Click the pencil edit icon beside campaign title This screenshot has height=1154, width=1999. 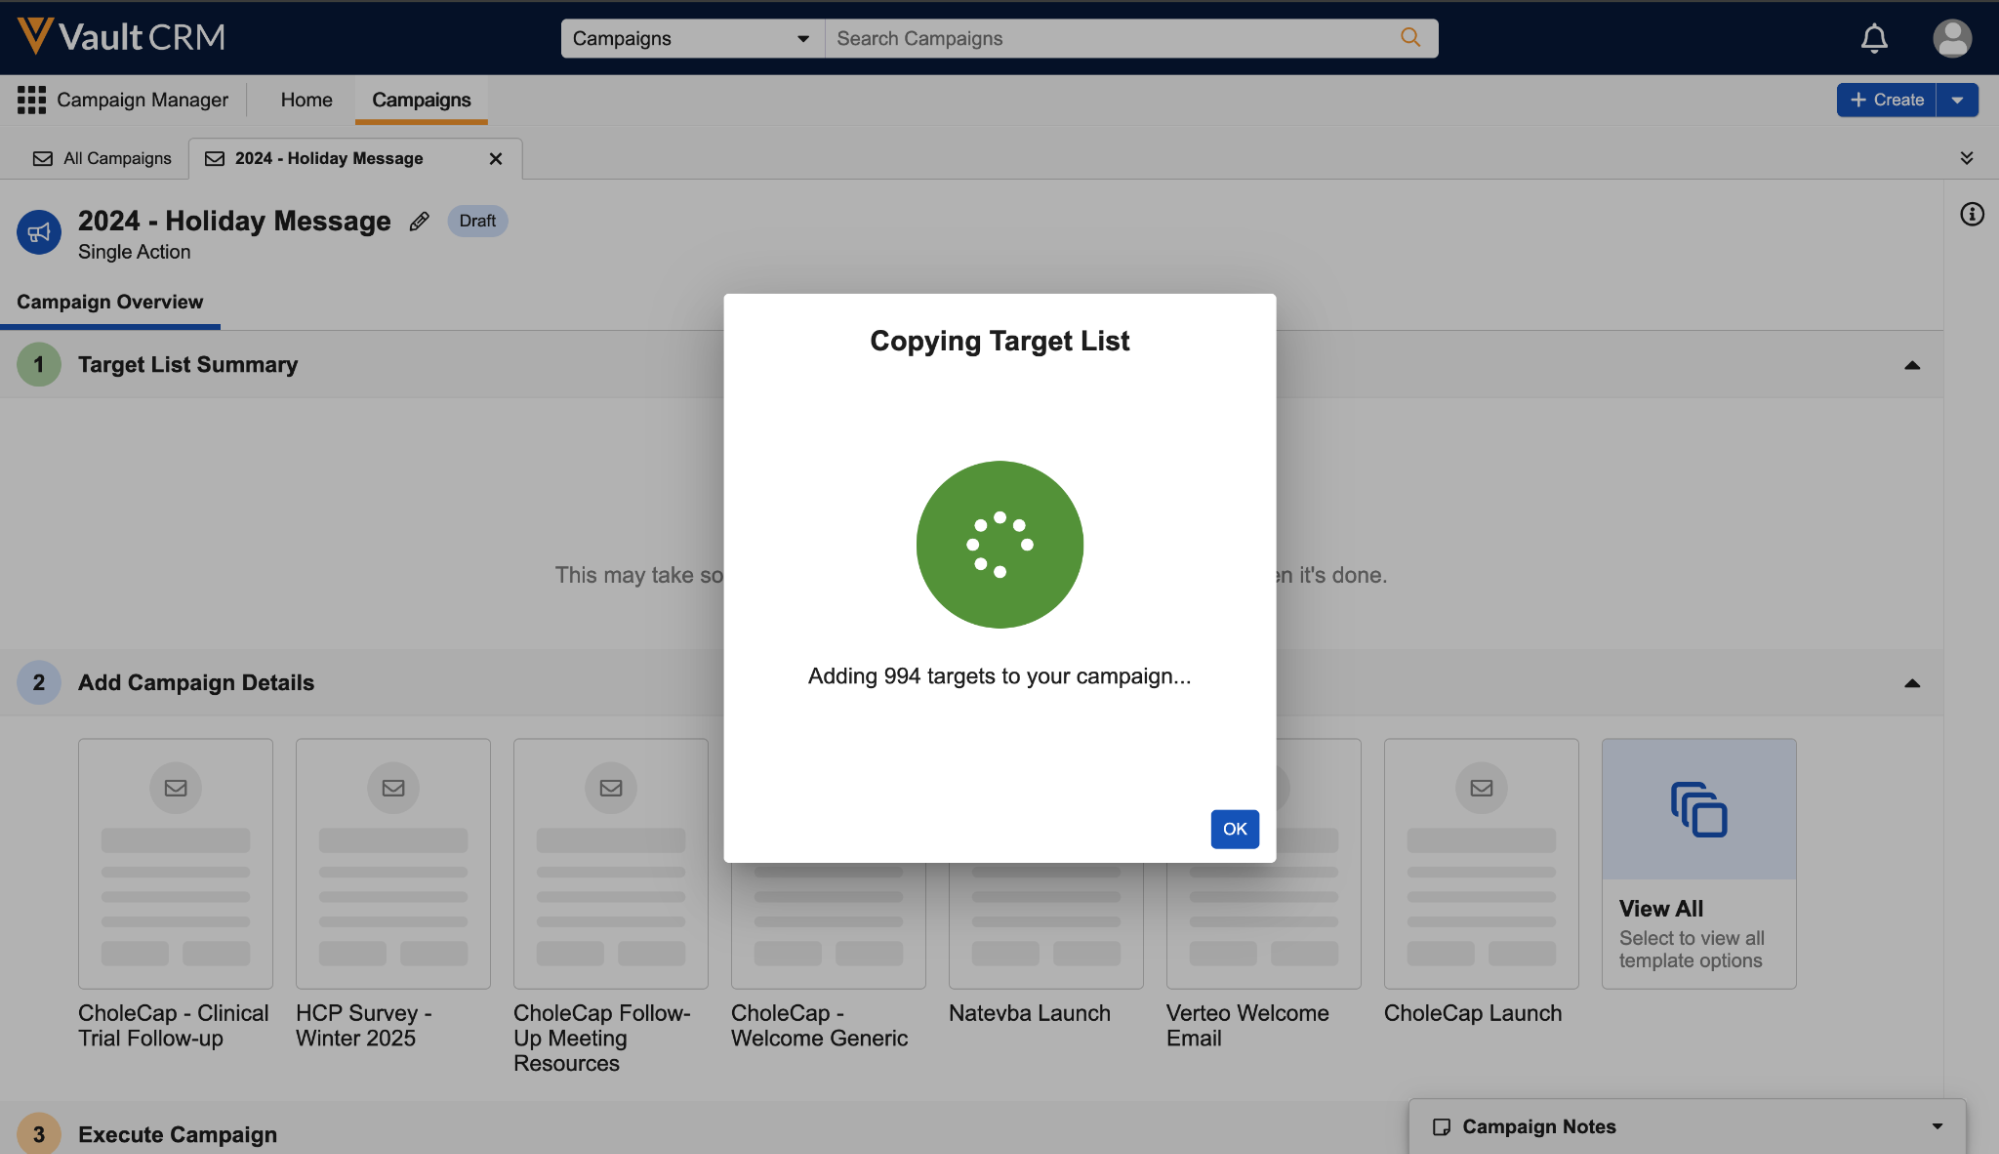[419, 221]
